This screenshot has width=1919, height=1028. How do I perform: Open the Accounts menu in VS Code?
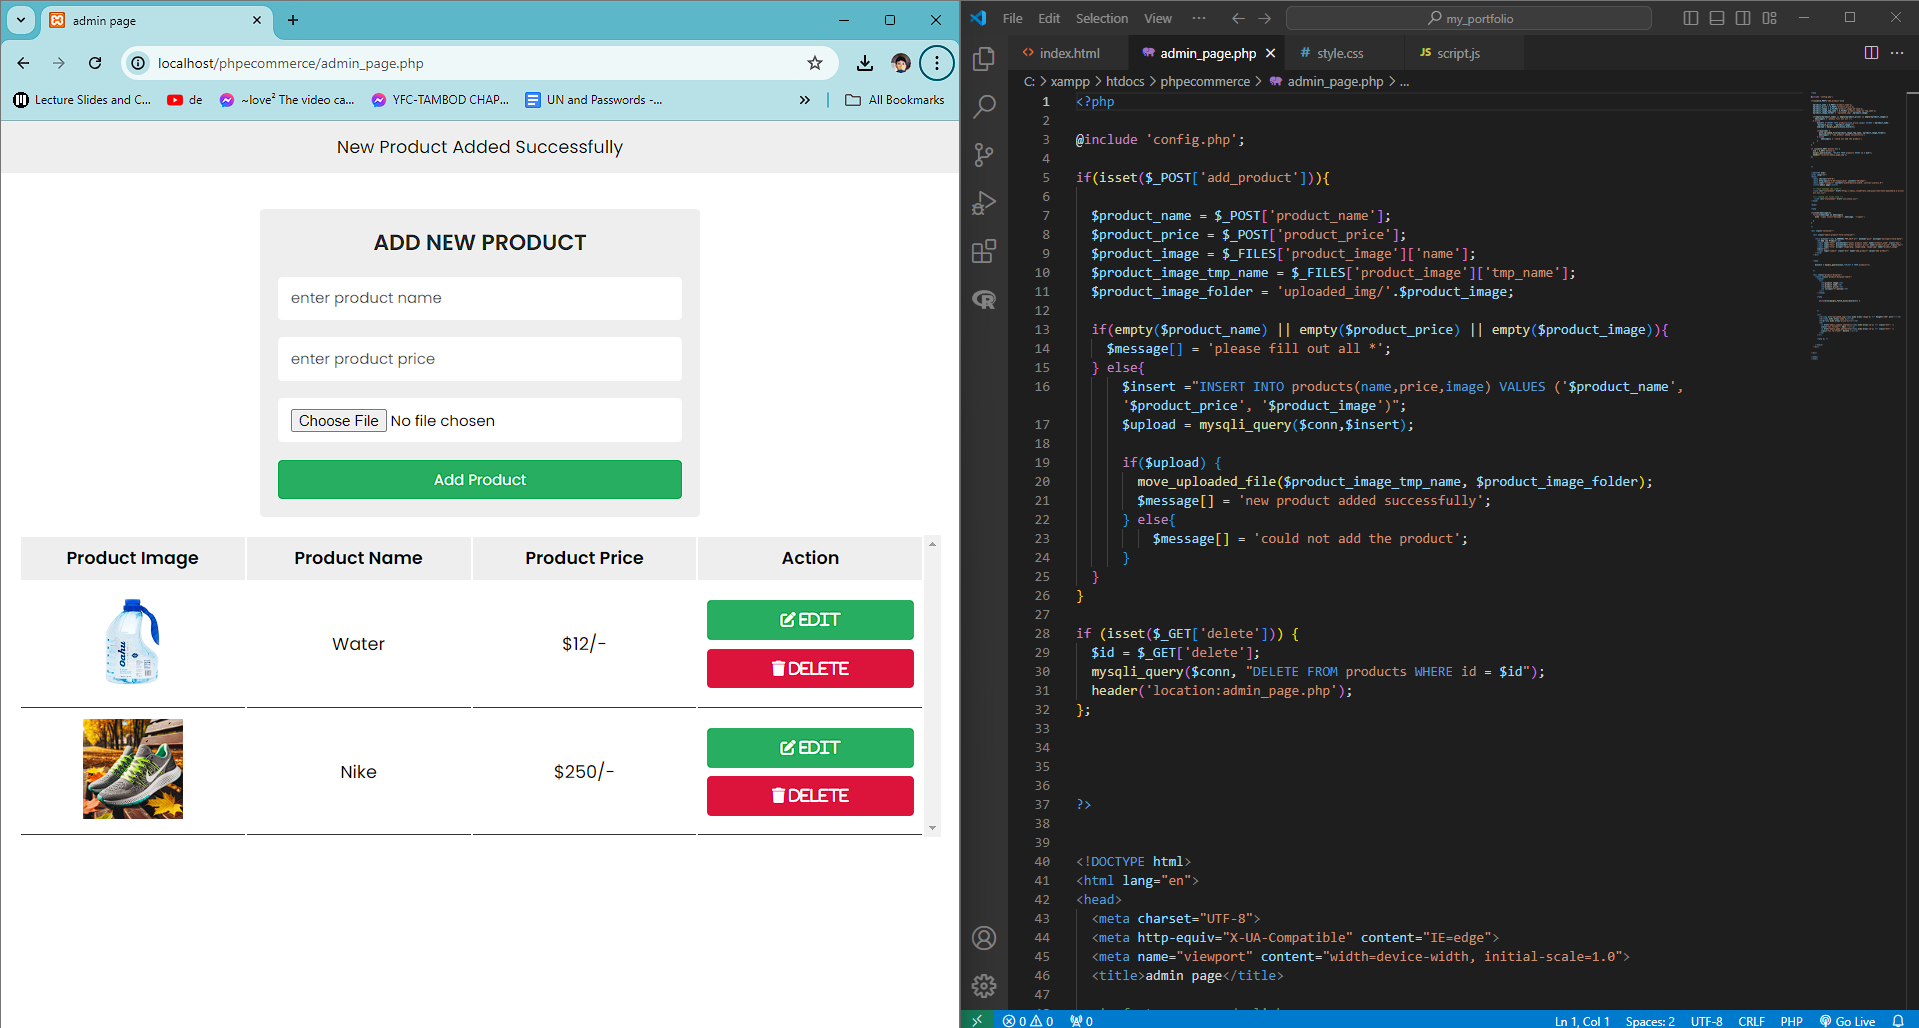point(984,938)
